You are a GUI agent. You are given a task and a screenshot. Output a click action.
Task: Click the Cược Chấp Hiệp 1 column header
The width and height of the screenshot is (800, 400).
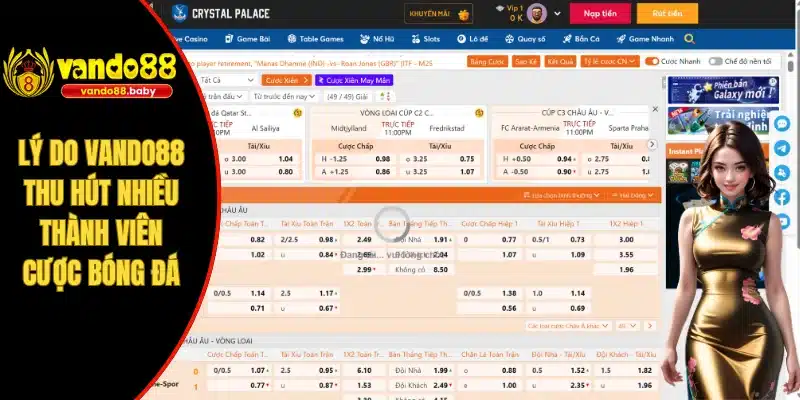(x=489, y=223)
